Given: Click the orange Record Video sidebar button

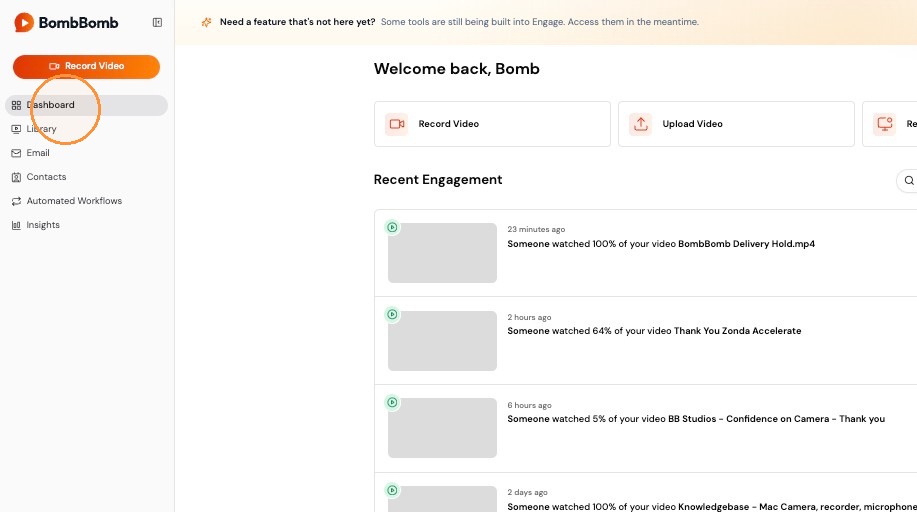Looking at the screenshot, I should coord(87,66).
